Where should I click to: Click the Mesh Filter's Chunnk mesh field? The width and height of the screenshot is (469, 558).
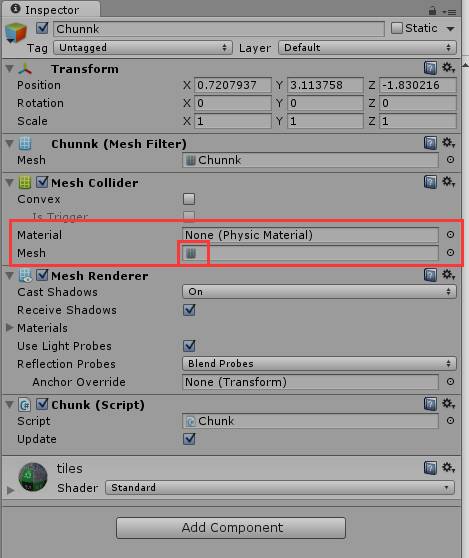point(310,160)
